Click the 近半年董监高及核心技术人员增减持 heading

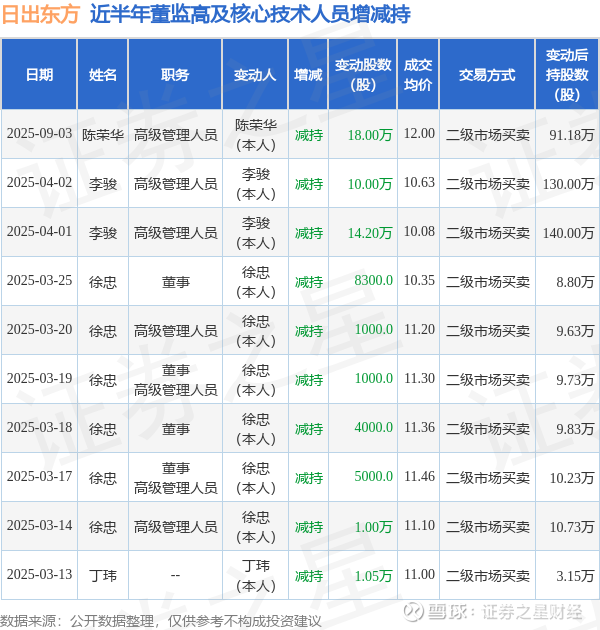coord(250,14)
